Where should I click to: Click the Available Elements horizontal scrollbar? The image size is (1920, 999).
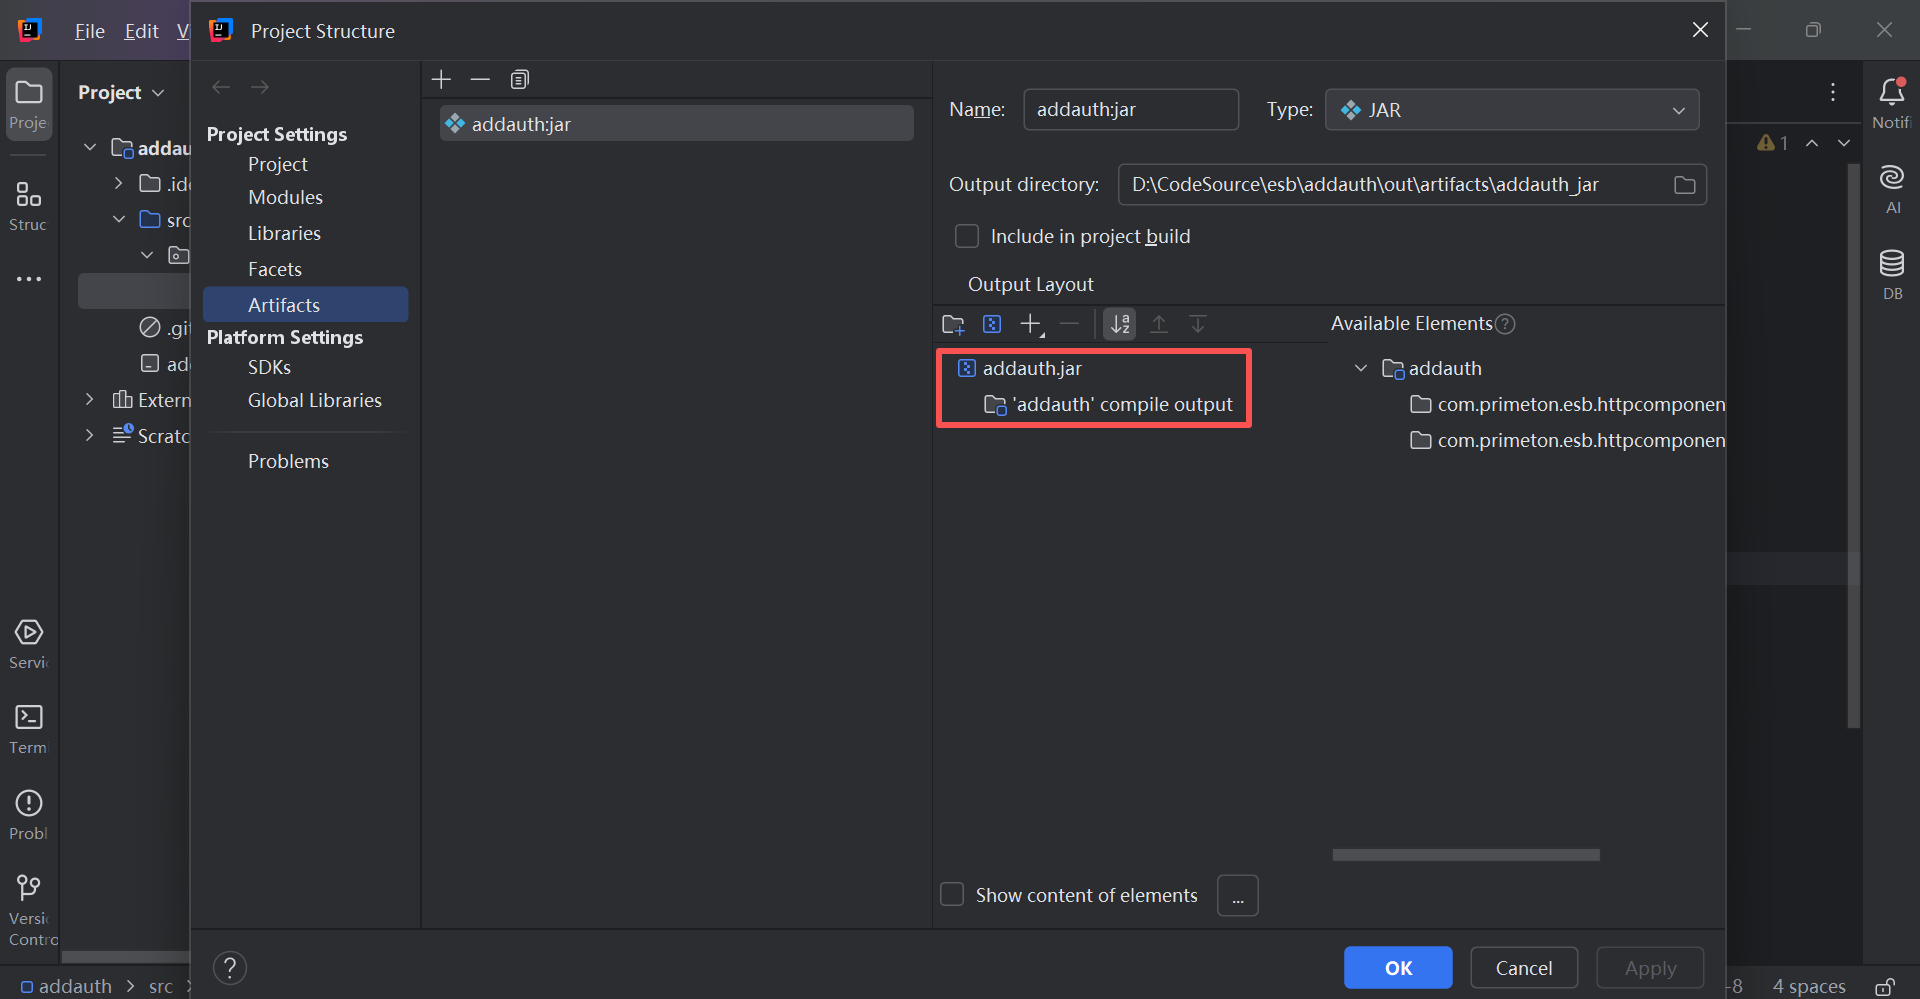(1465, 855)
